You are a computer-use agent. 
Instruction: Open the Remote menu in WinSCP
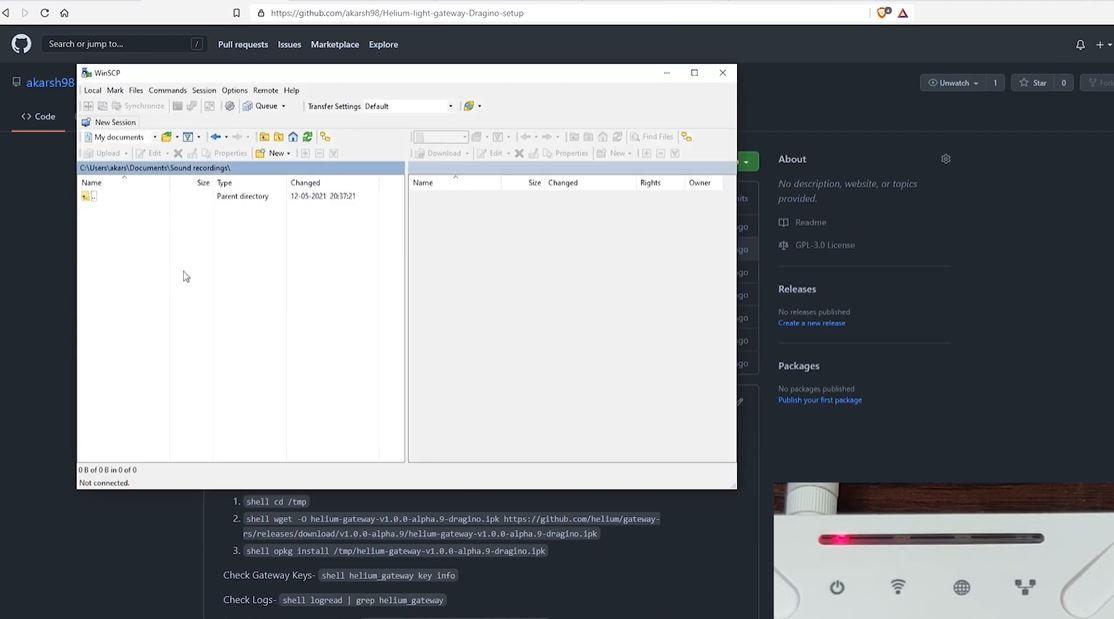click(x=266, y=90)
